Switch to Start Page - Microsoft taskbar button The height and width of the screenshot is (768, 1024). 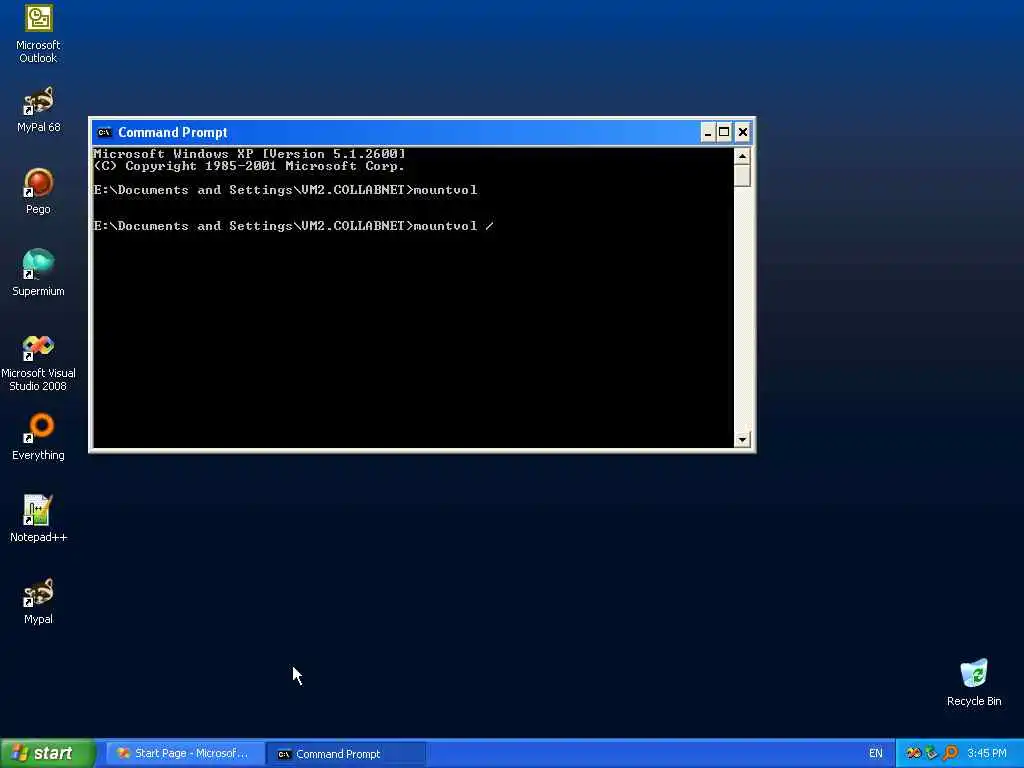click(185, 754)
